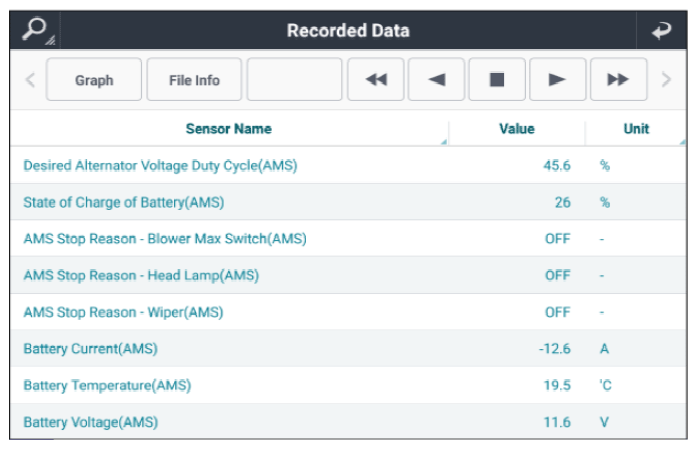Click the Unit column header
Image resolution: width=697 pixels, height=449 pixels.
(636, 129)
